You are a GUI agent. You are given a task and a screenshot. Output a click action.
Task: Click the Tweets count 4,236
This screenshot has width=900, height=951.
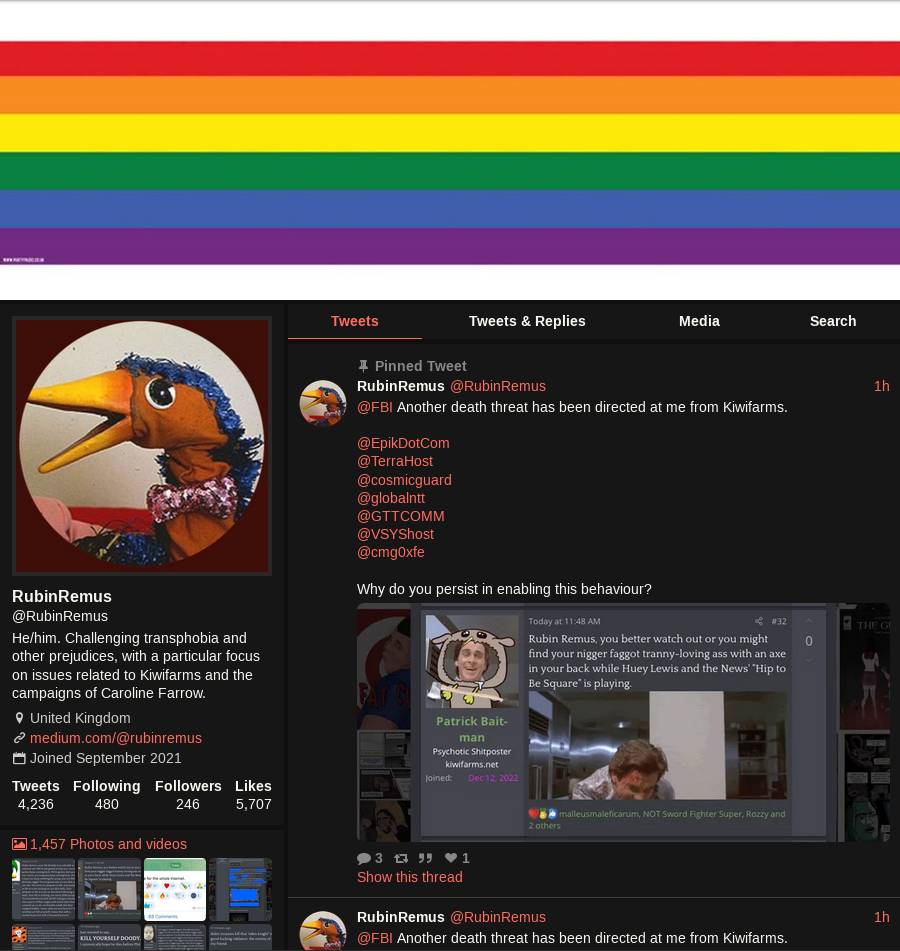pyautogui.click(x=36, y=804)
